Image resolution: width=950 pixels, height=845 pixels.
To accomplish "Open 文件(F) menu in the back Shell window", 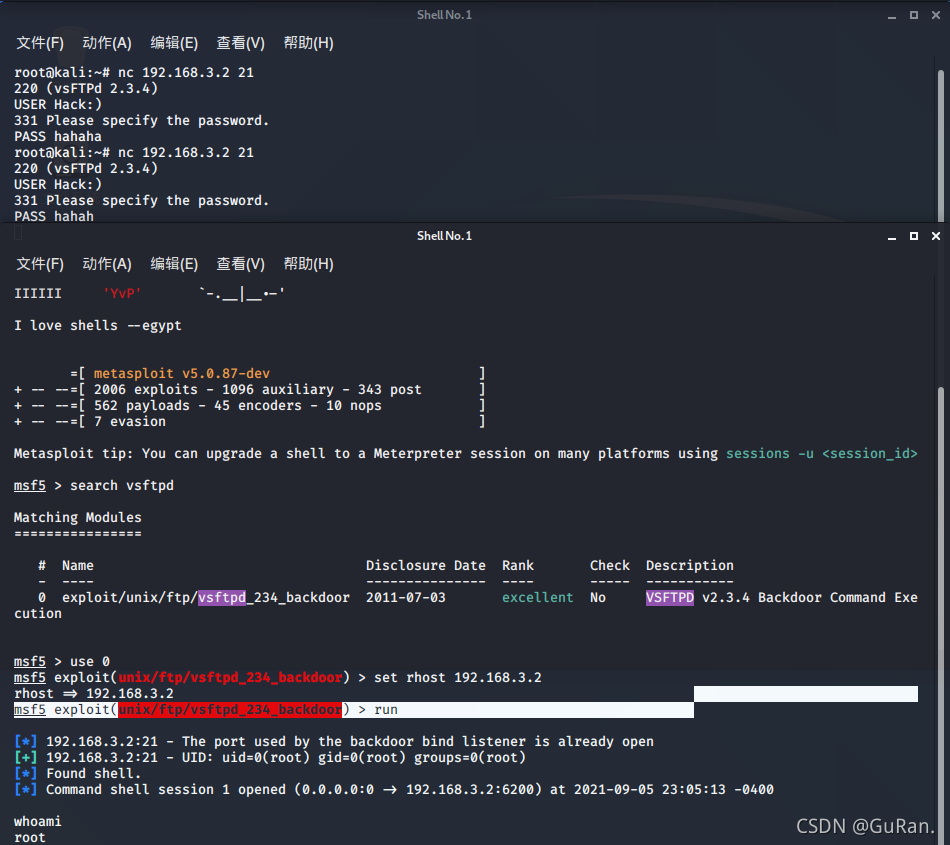I will point(40,43).
